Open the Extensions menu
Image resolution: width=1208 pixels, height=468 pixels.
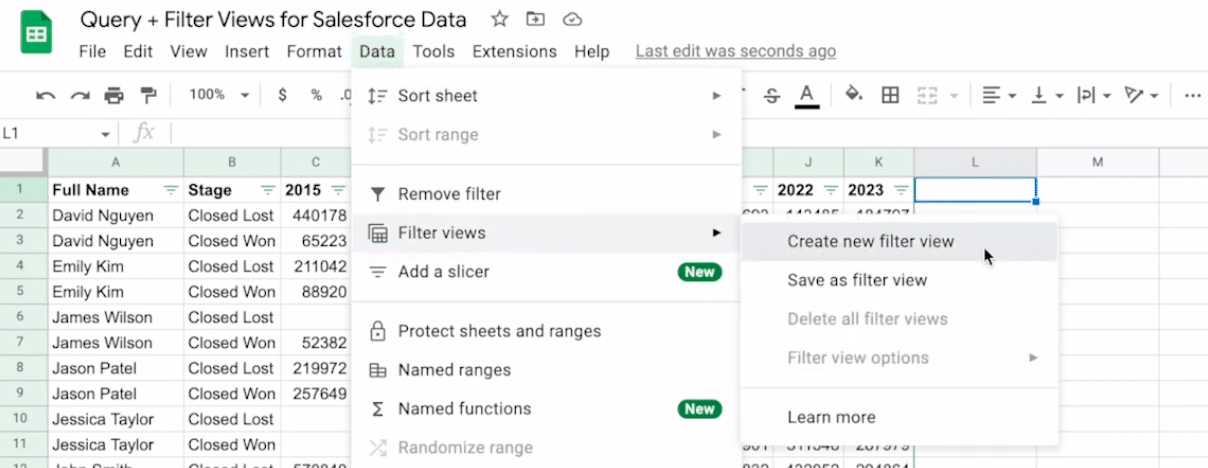pyautogui.click(x=514, y=51)
